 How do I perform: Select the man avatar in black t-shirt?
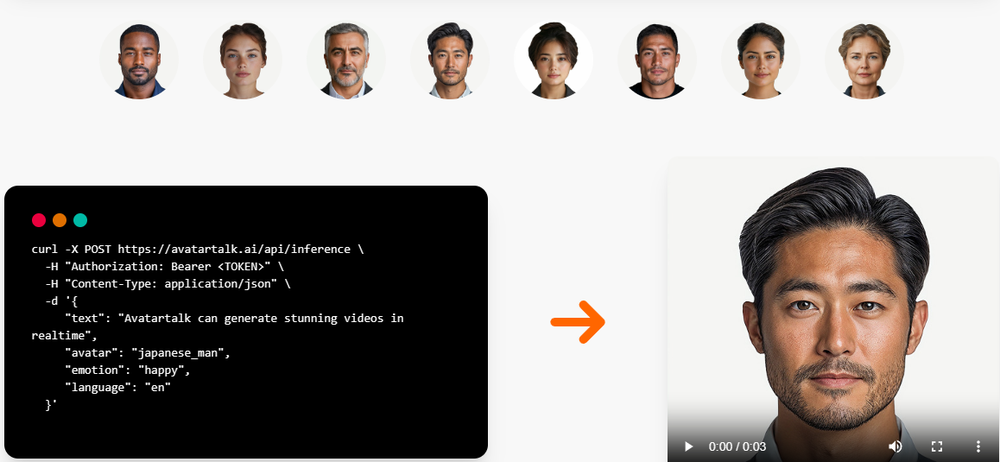(x=657, y=60)
